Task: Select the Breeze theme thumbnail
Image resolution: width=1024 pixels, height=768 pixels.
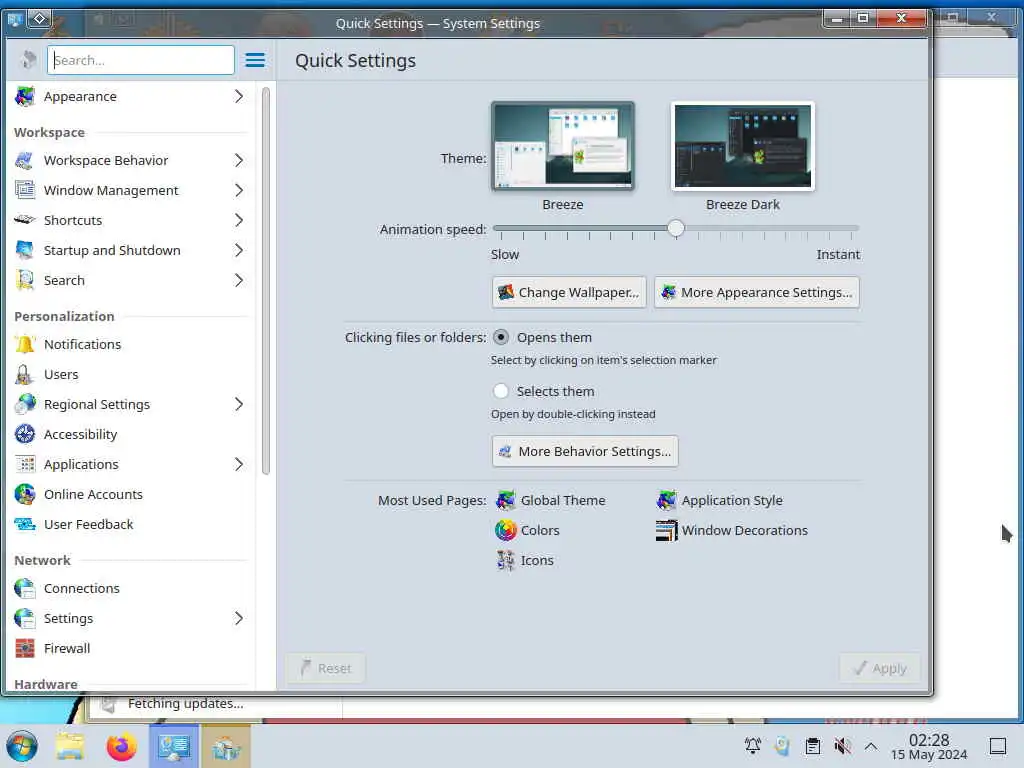Action: [563, 146]
